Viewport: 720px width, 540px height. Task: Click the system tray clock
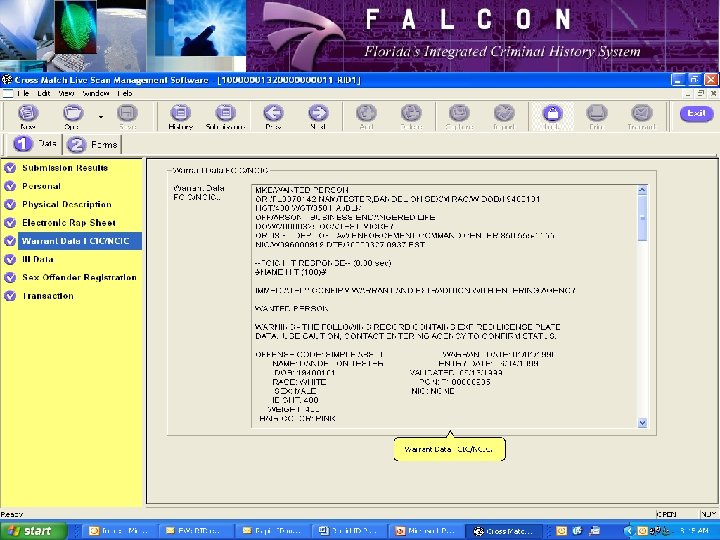click(x=694, y=531)
